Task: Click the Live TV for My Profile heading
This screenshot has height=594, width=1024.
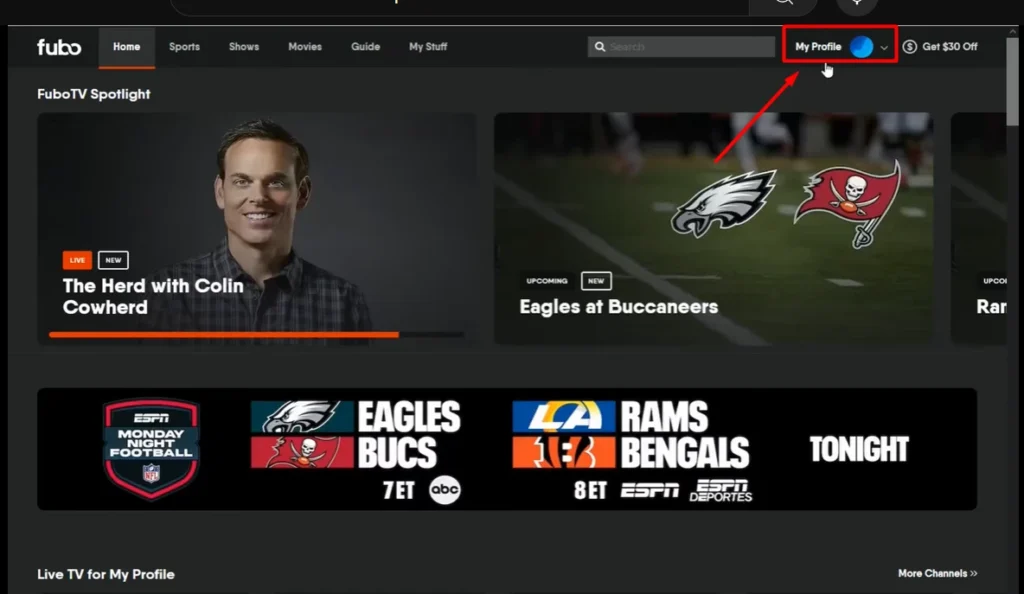Action: pyautogui.click(x=106, y=574)
